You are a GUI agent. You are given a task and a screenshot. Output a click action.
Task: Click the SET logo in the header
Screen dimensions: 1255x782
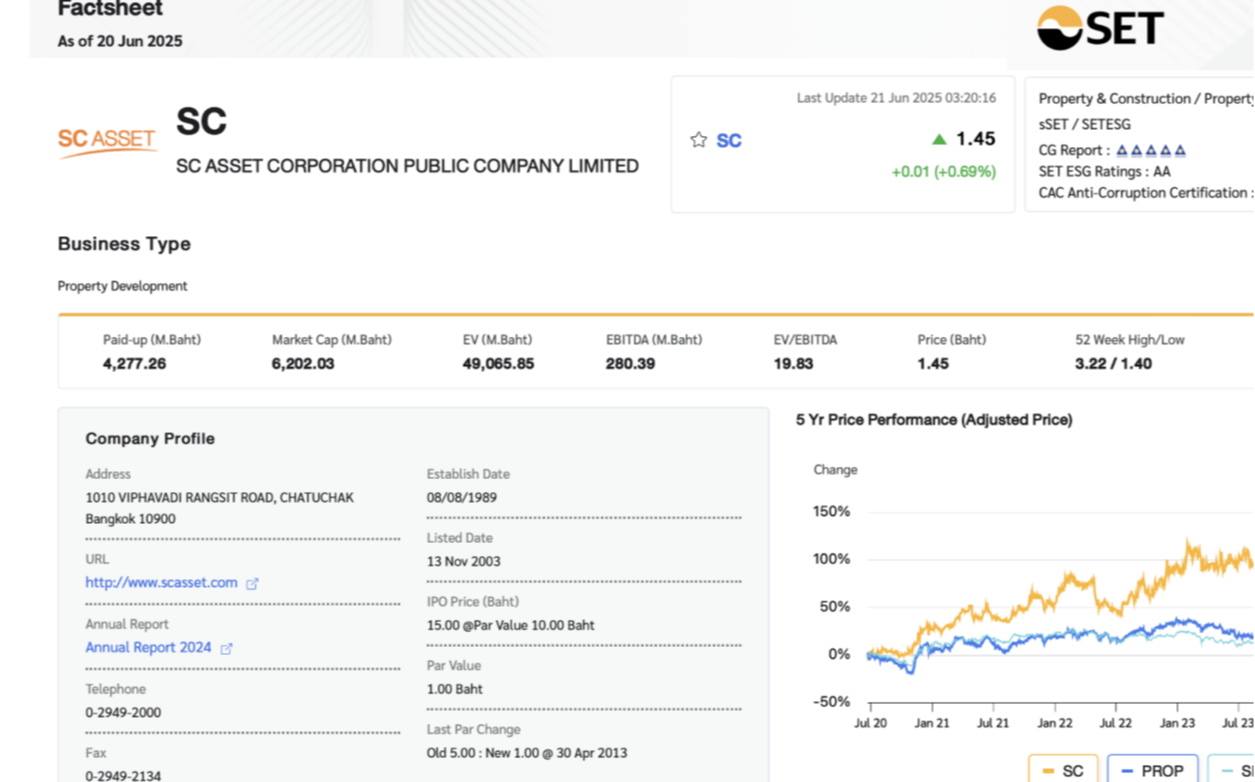(x=1100, y=28)
